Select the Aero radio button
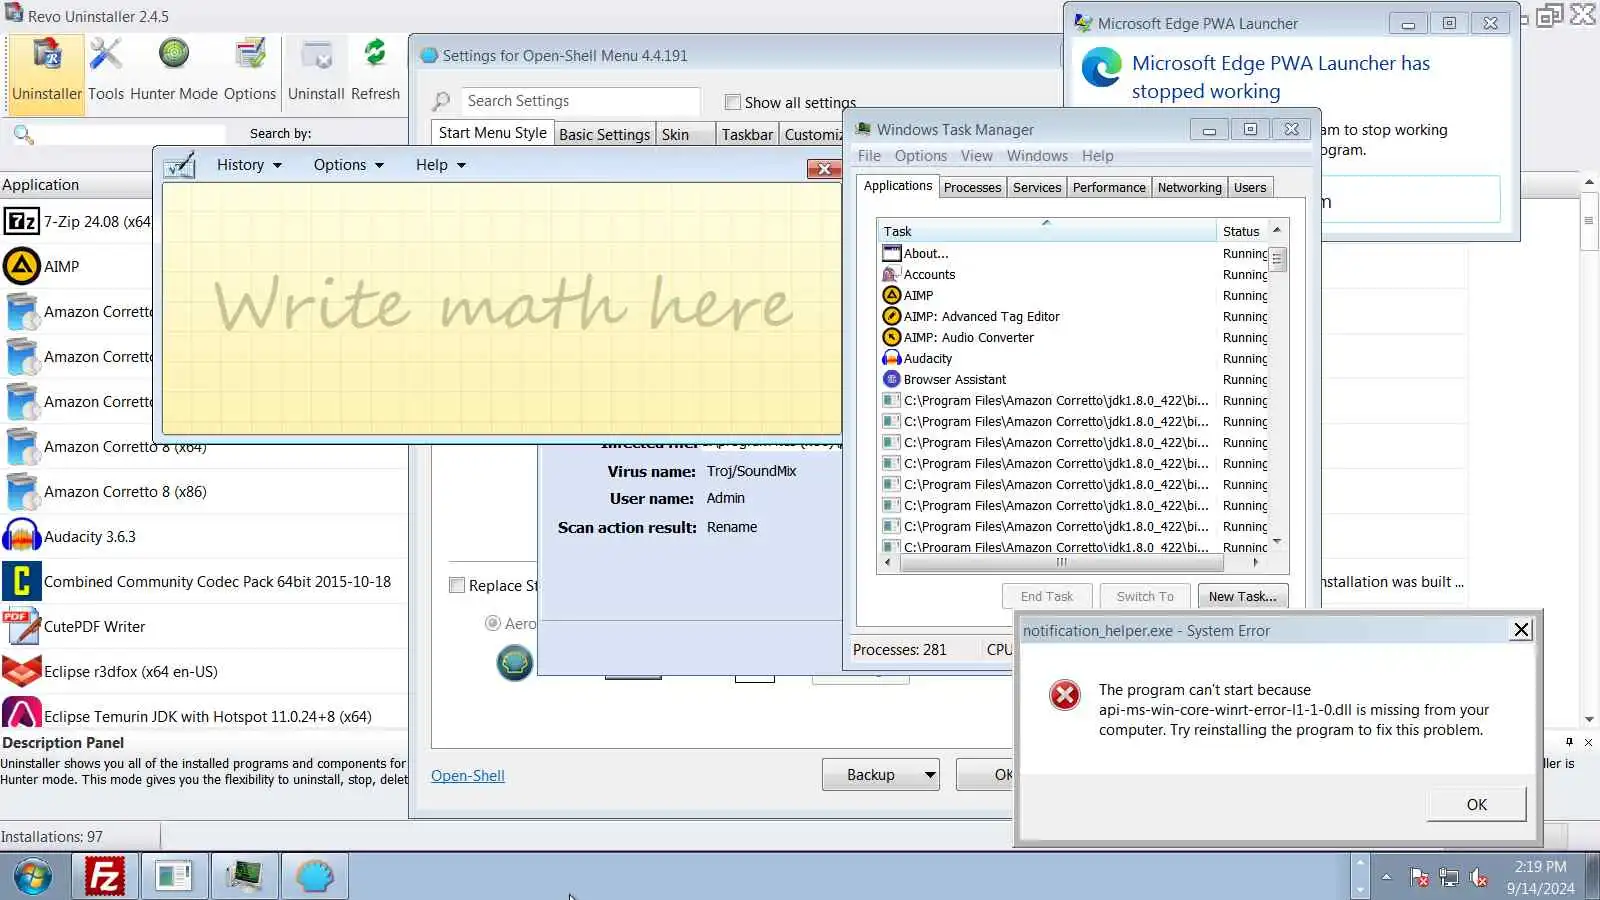The image size is (1600, 900). pyautogui.click(x=492, y=624)
